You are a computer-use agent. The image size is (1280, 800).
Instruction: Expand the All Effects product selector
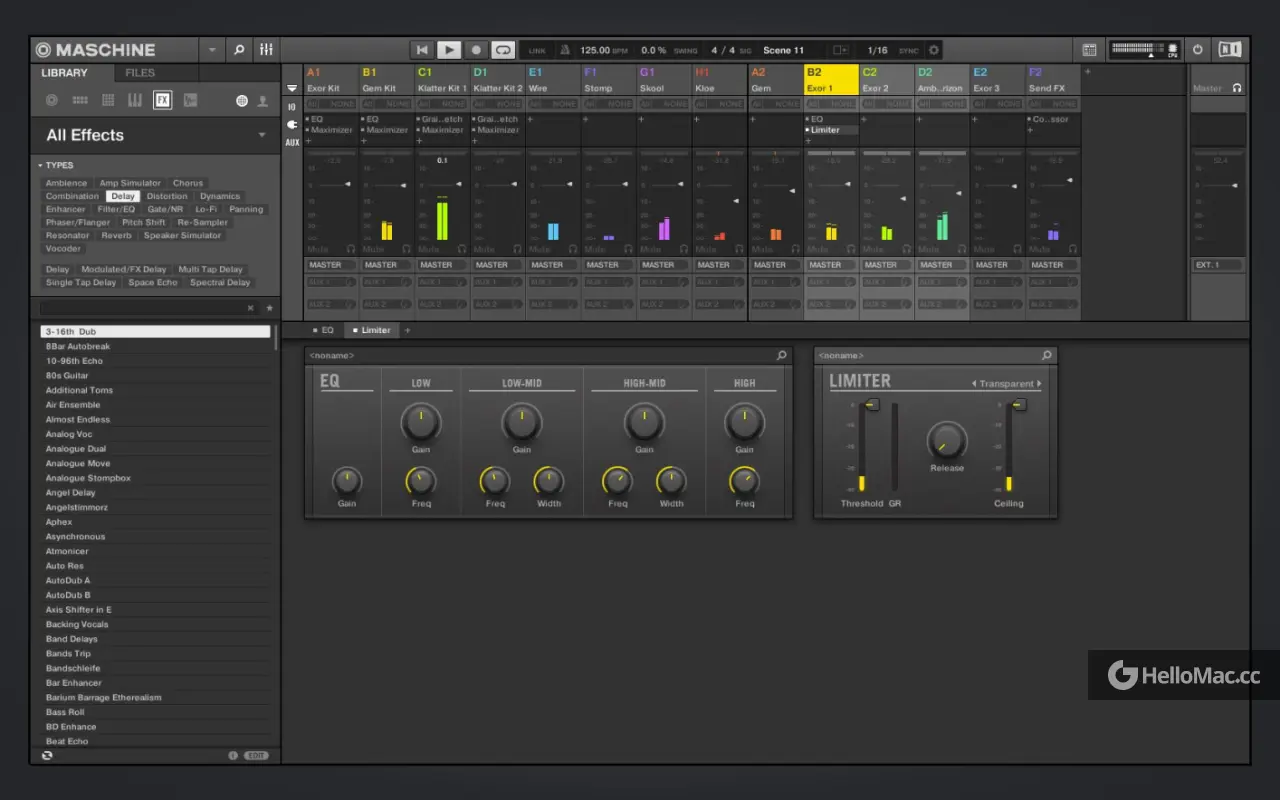[262, 135]
